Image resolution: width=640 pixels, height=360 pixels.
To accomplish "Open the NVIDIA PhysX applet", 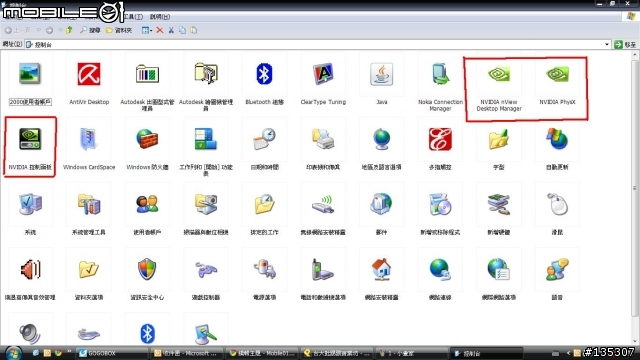I will pyautogui.click(x=557, y=74).
